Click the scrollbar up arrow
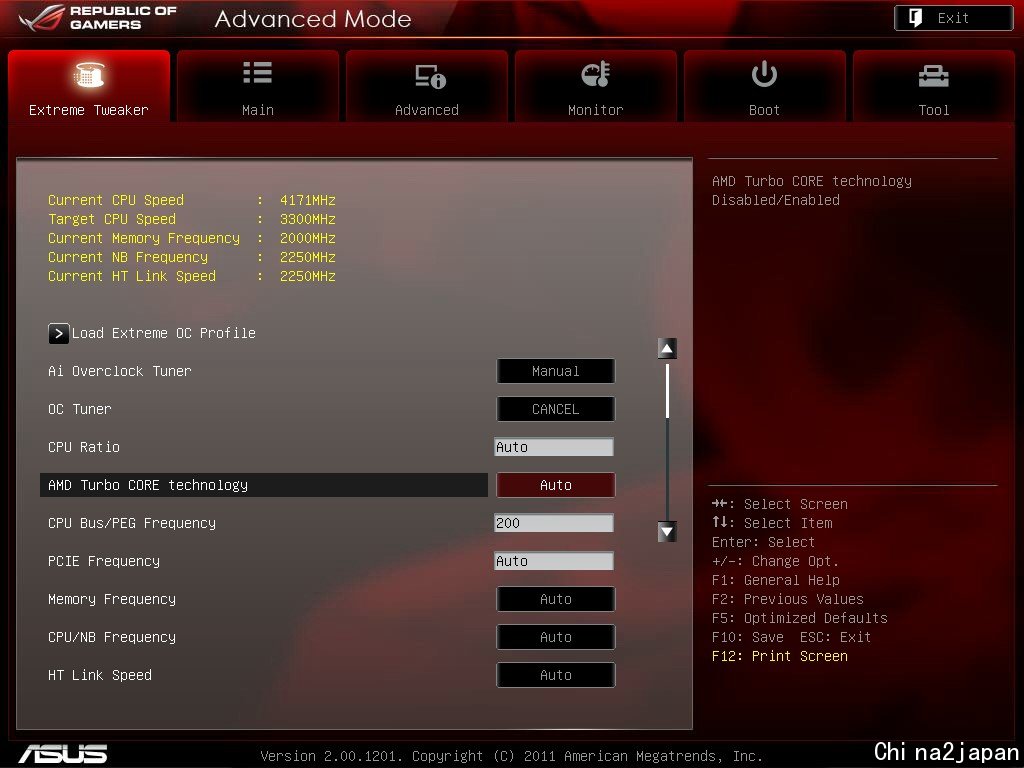The height and width of the screenshot is (768, 1024). tap(667, 349)
